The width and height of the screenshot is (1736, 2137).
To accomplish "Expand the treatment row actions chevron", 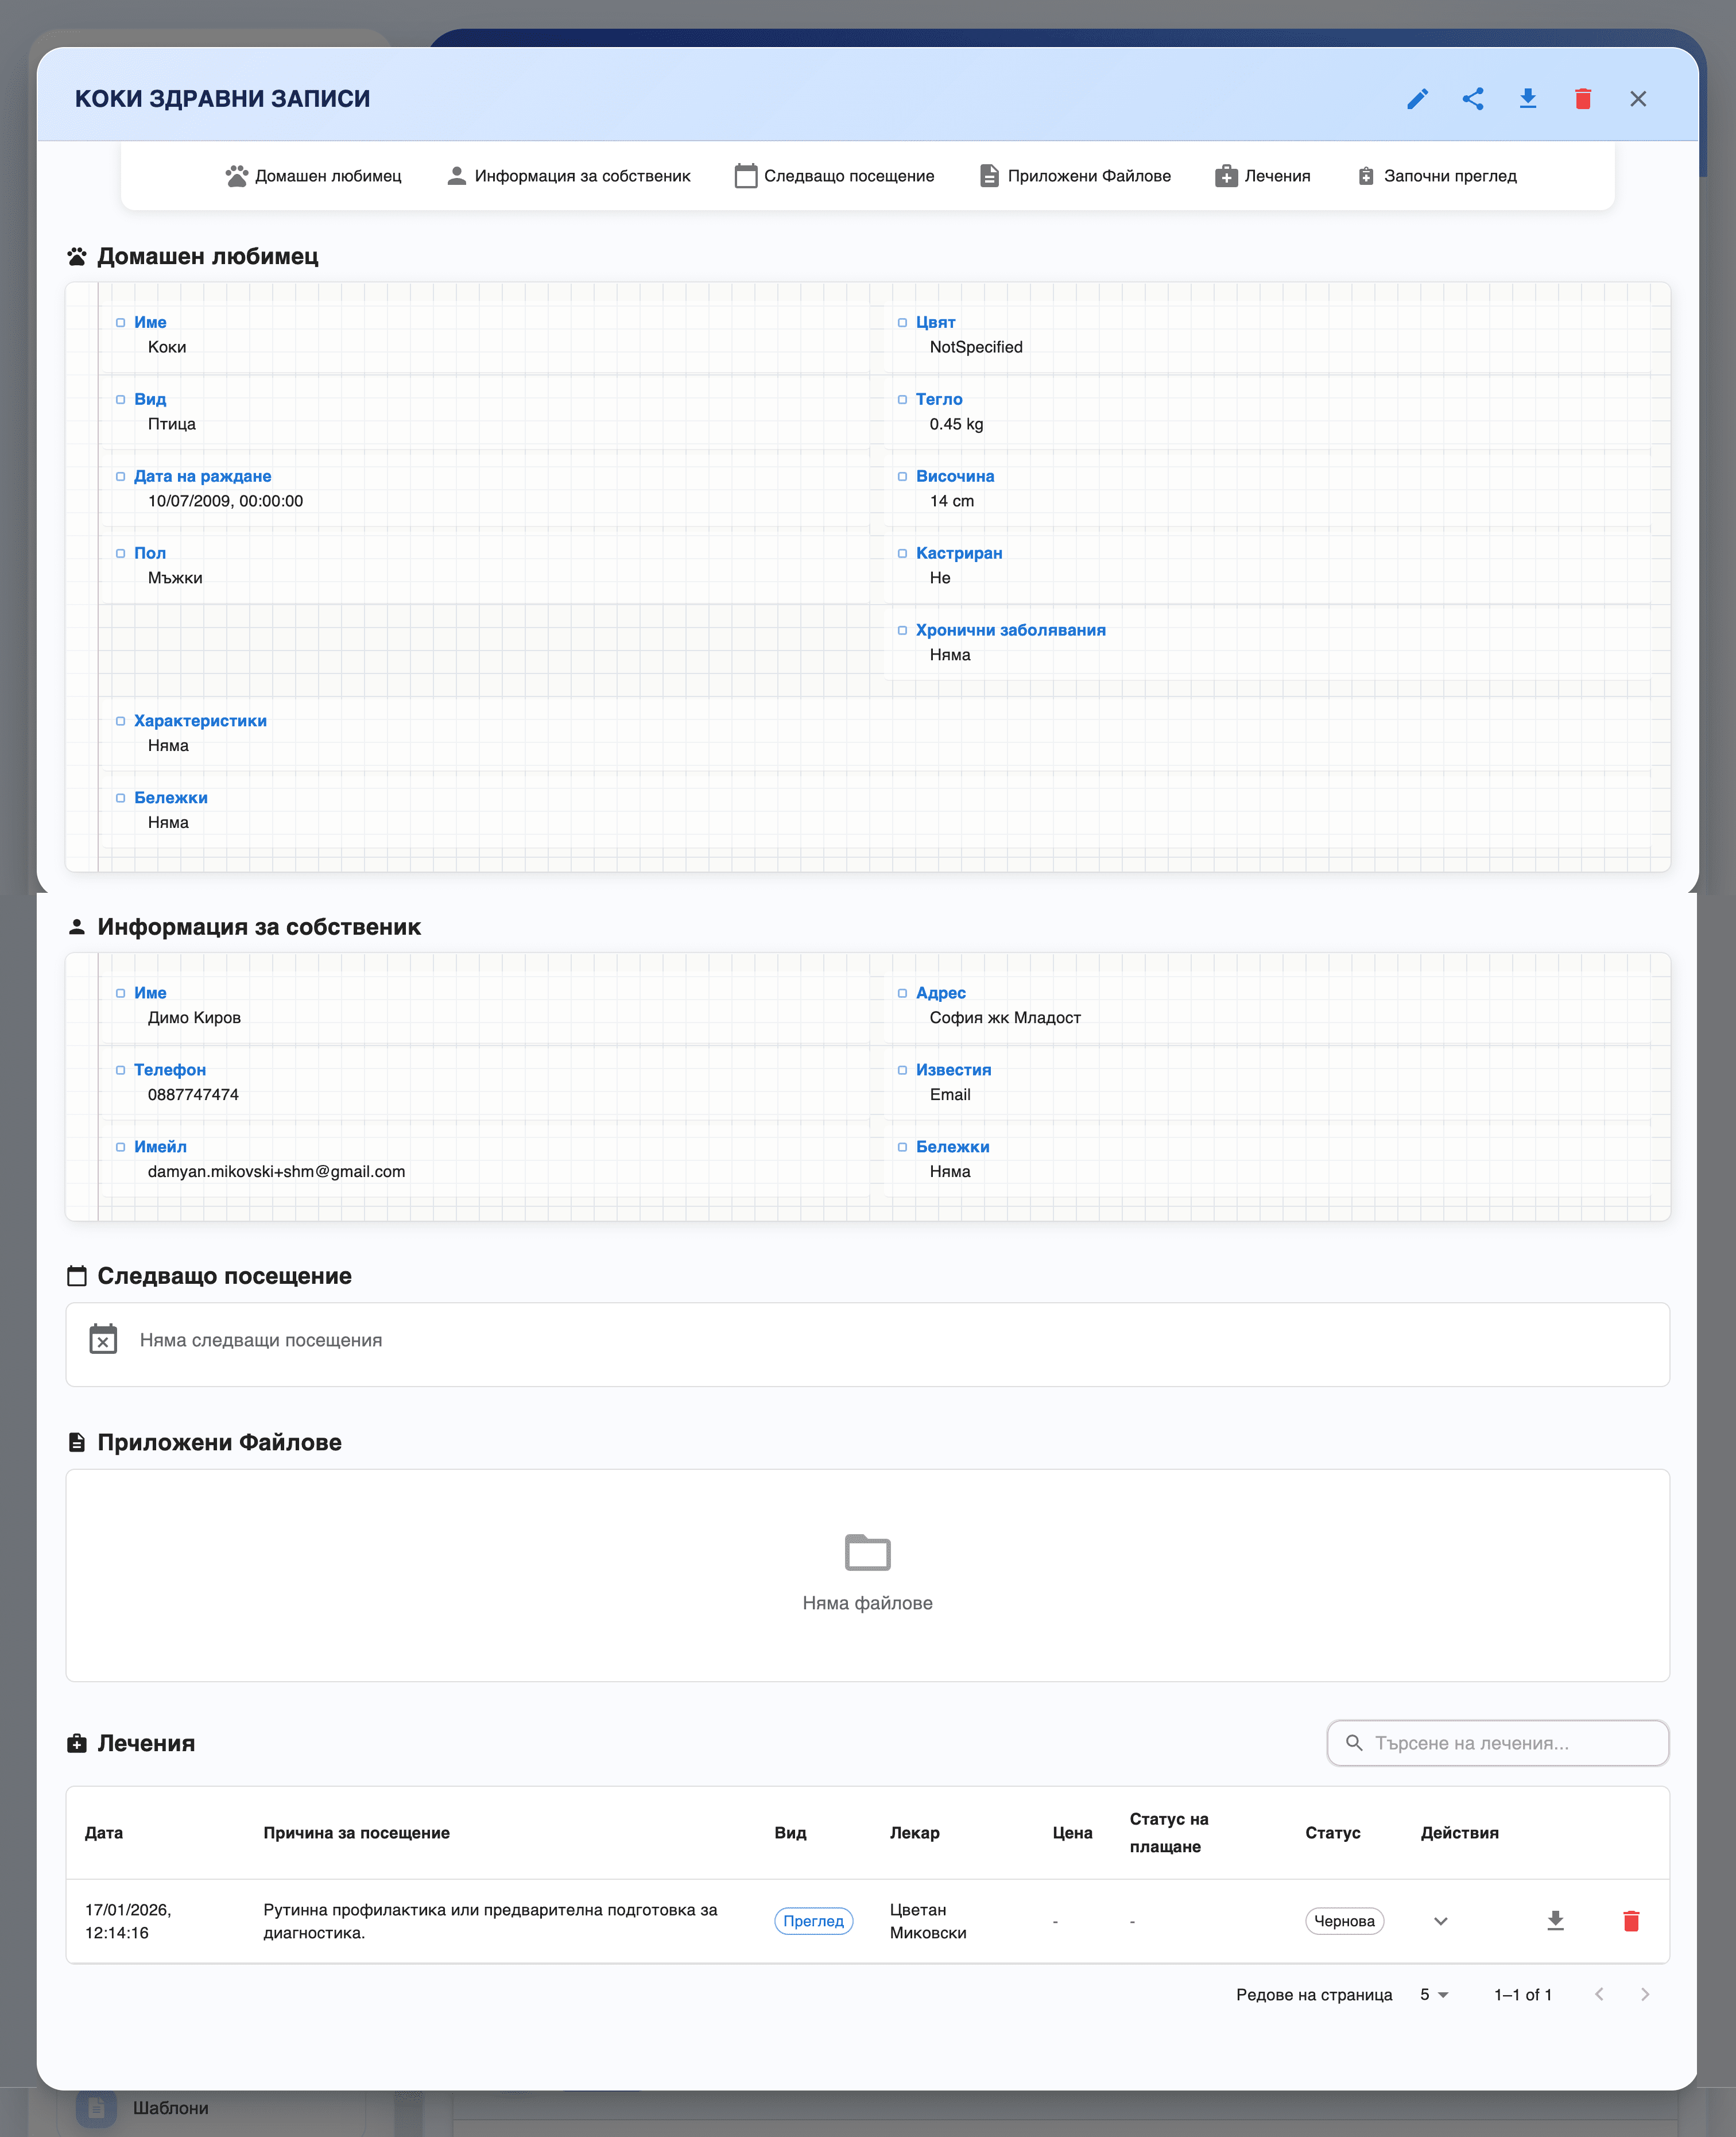I will point(1440,1920).
